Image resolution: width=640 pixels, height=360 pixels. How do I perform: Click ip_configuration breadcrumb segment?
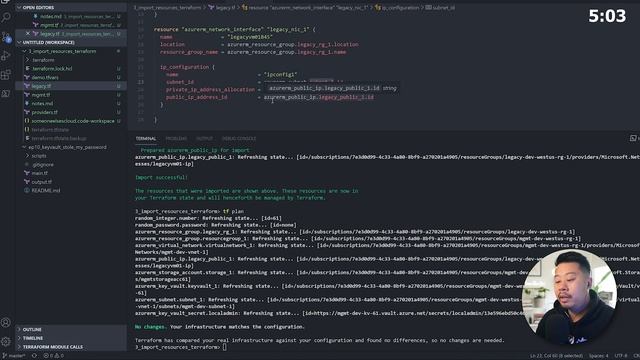coord(398,7)
